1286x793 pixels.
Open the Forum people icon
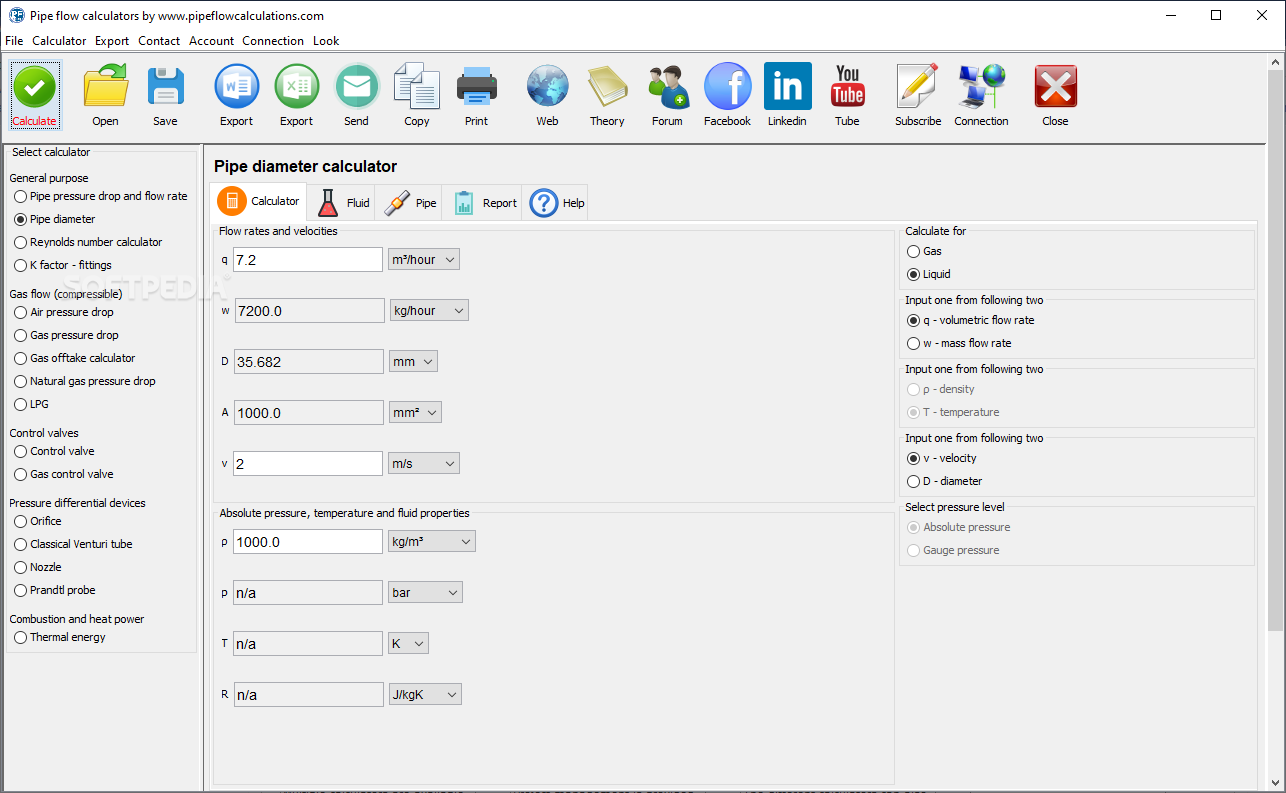coord(667,88)
